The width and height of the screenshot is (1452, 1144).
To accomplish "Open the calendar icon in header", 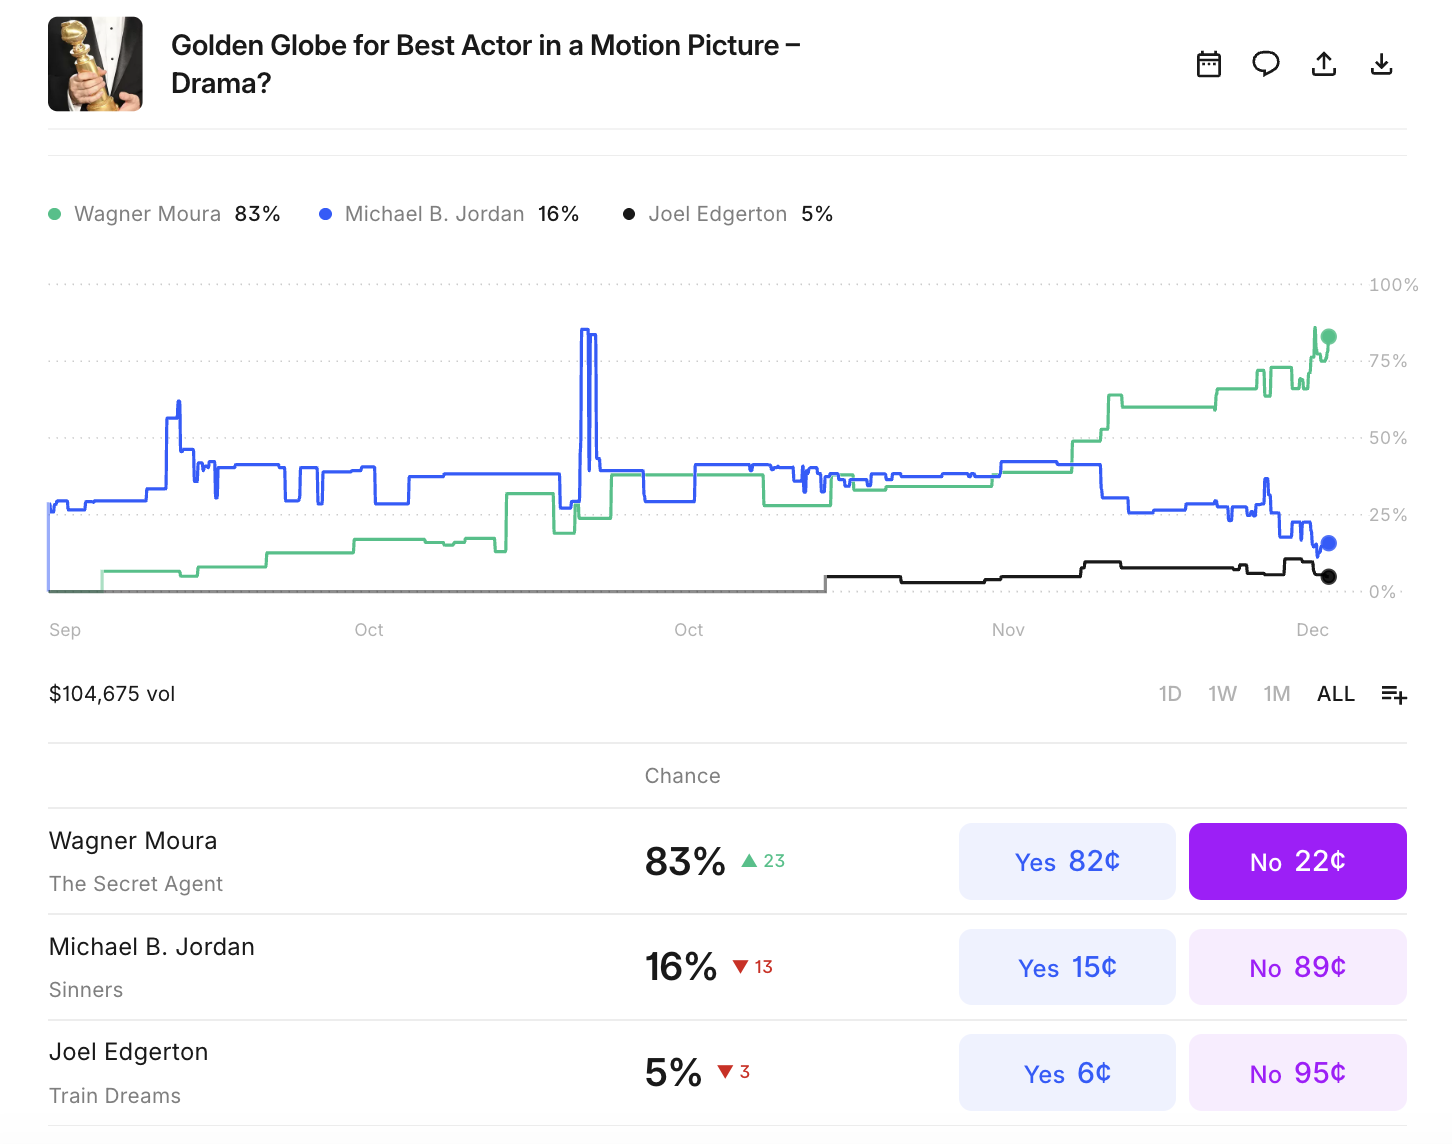I will pos(1209,65).
